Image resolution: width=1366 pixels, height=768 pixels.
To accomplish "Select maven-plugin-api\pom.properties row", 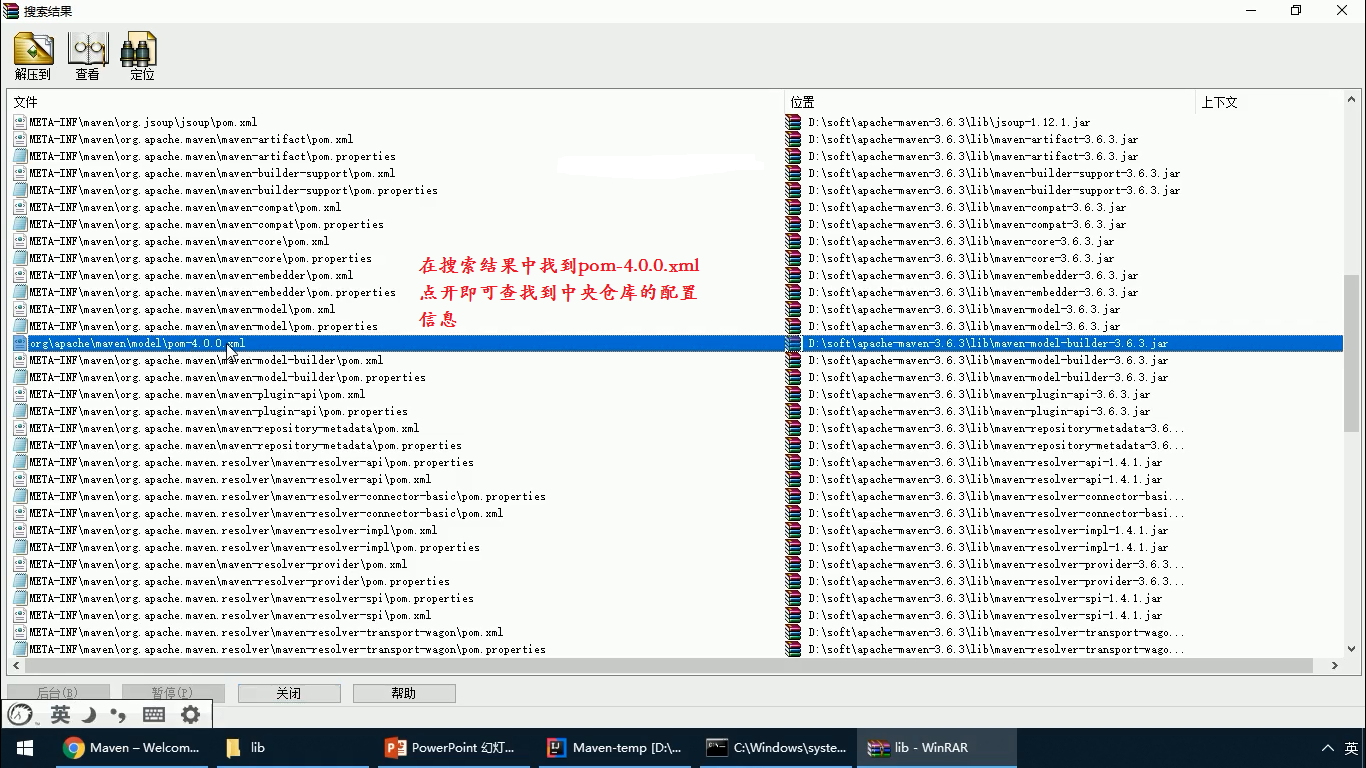I will (x=676, y=411).
